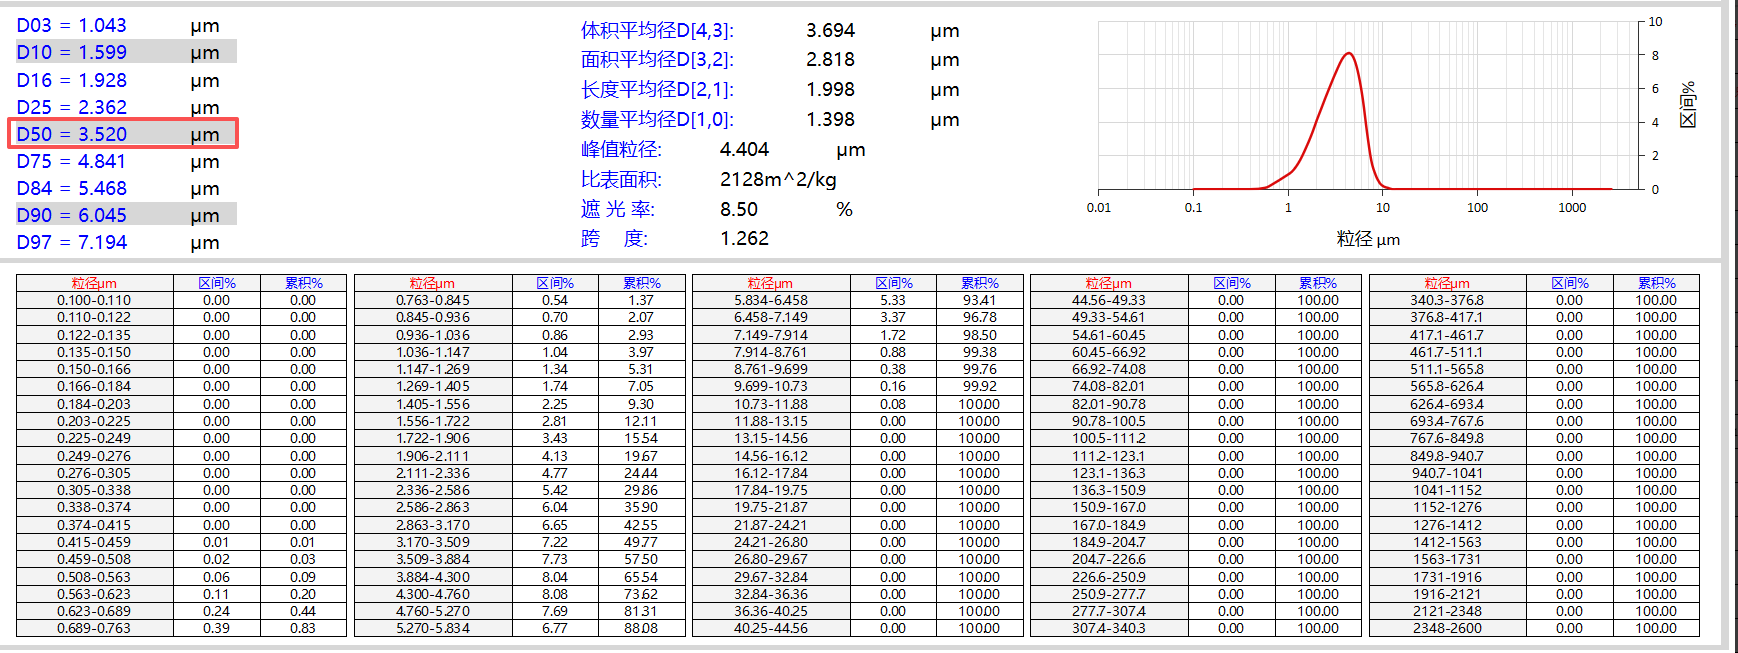Viewport: 1738px width, 653px height.
Task: Click the interval percentage cell 8.08
Action: [x=555, y=594]
